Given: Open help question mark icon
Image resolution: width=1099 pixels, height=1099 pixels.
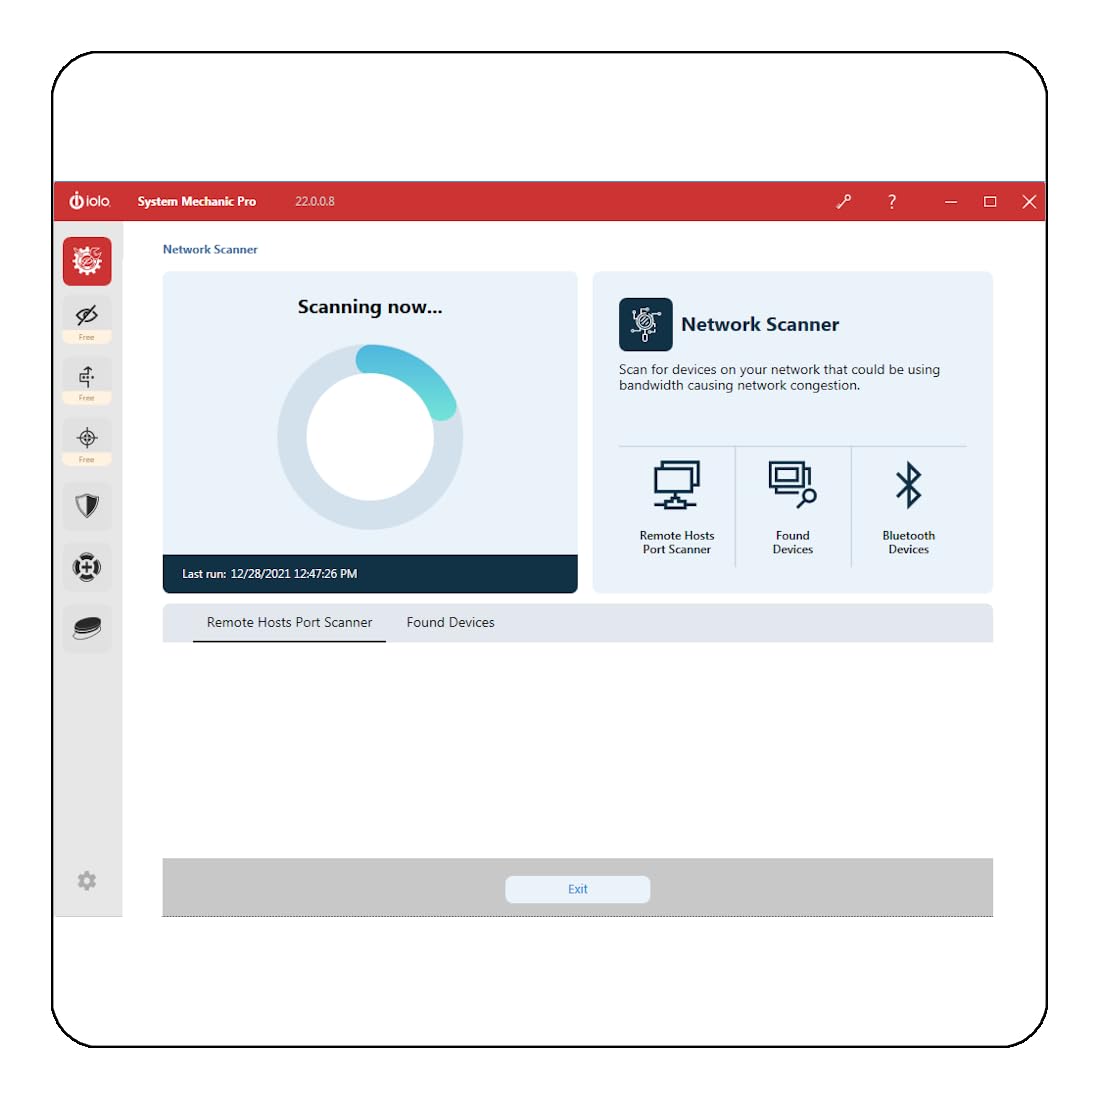Looking at the screenshot, I should [x=892, y=202].
